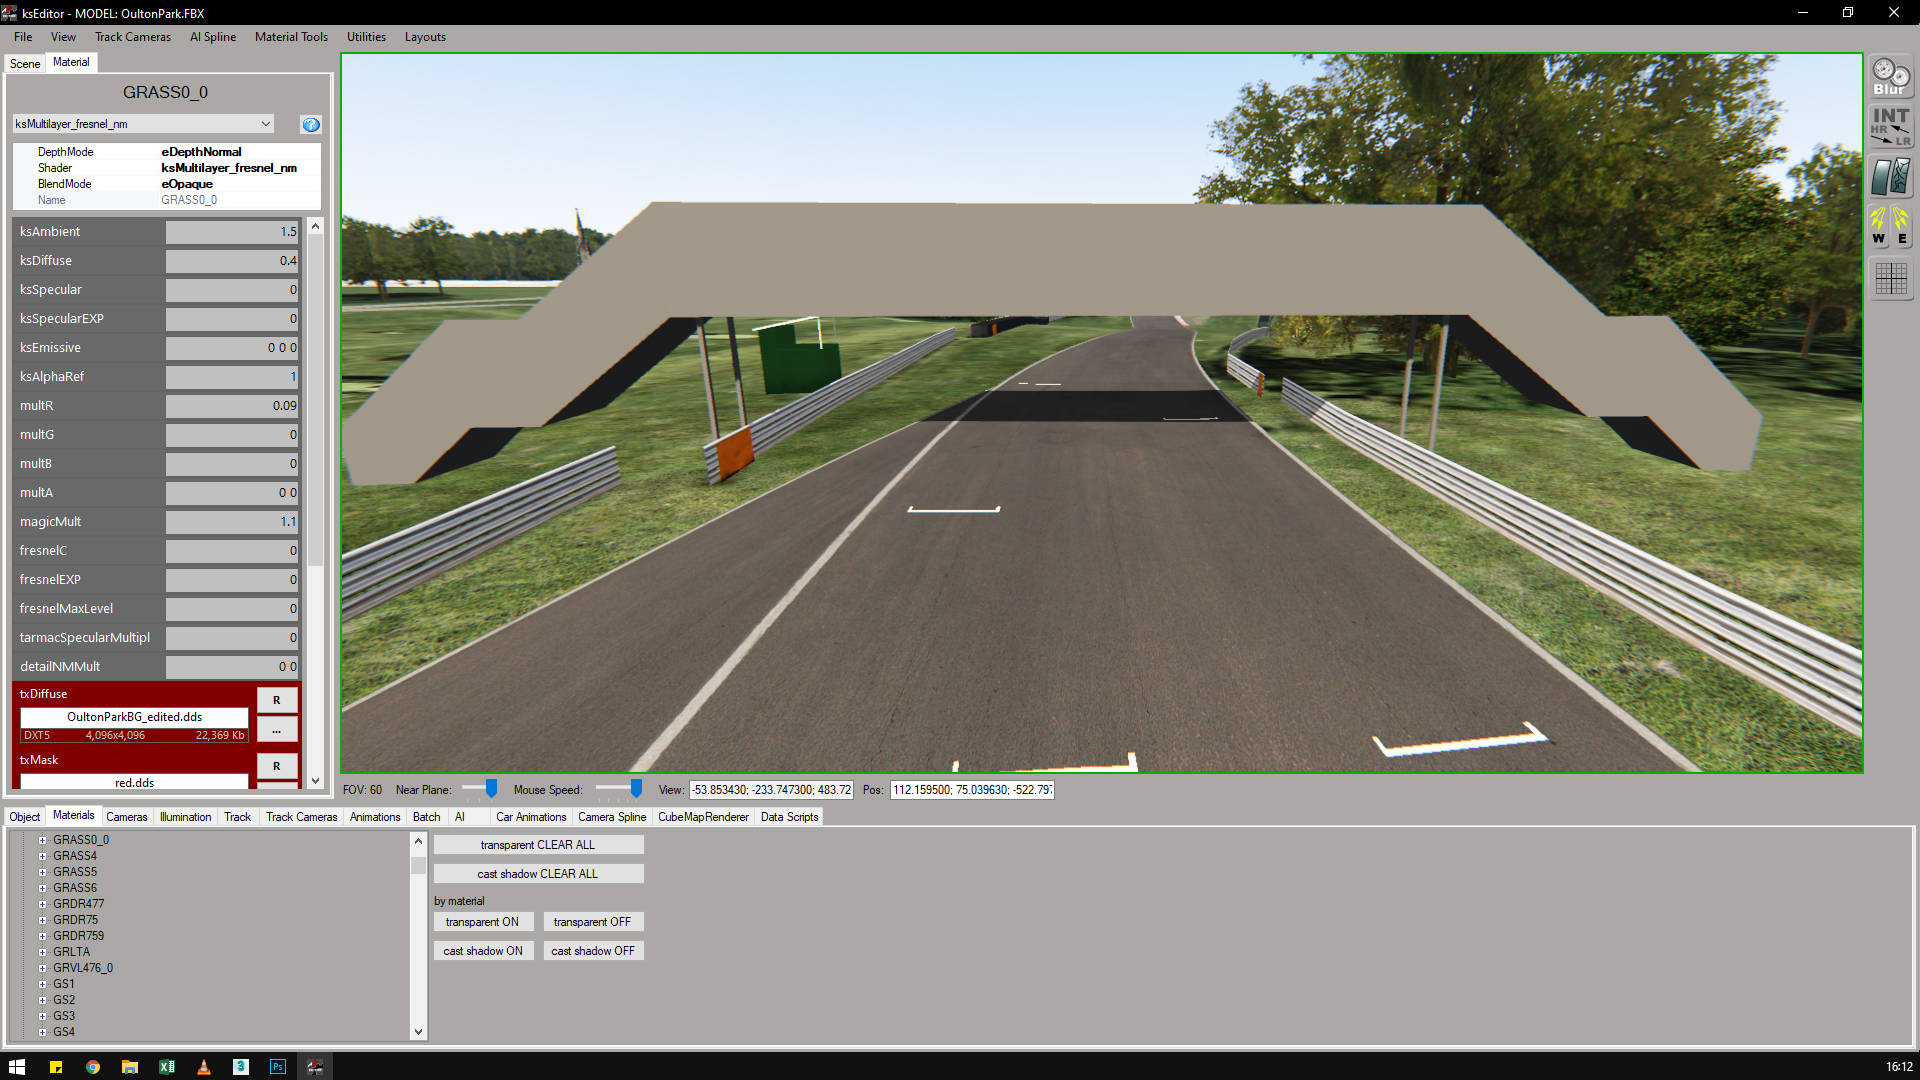Select the GS3 material row

pyautogui.click(x=64, y=1016)
